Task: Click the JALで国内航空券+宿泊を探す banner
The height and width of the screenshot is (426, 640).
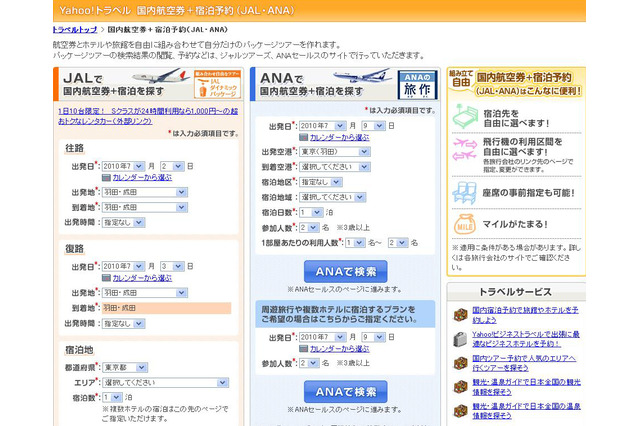Action: pos(149,84)
